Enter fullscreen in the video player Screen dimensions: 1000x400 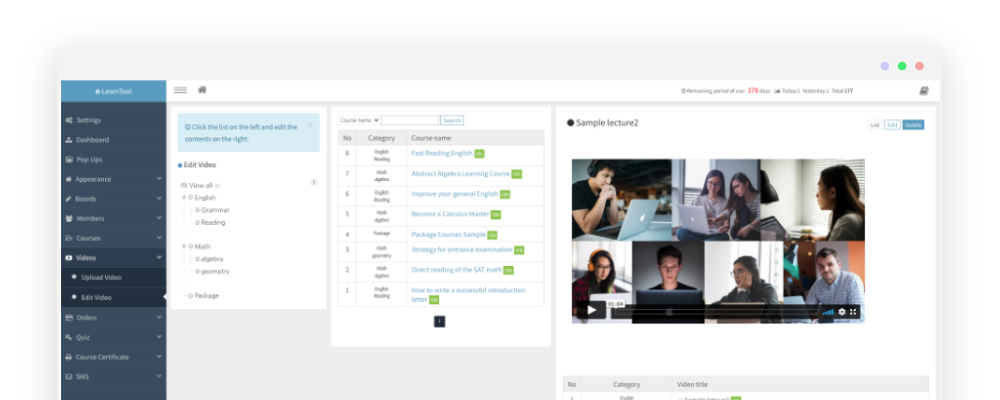853,312
